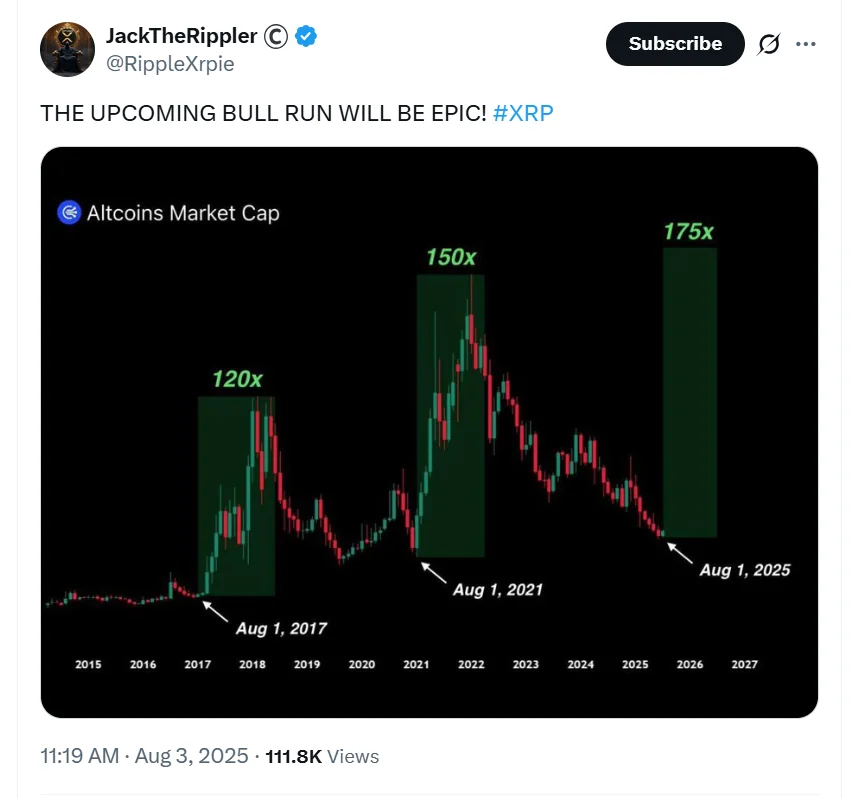Image resolution: width=863 pixels, height=798 pixels.
Task: Open the more options menu
Action: coord(807,44)
